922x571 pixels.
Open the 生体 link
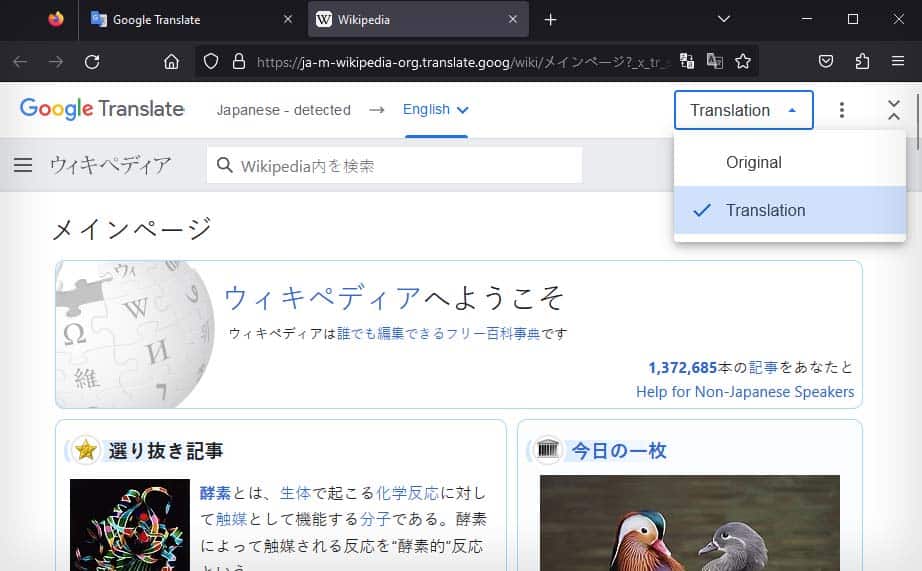295,493
